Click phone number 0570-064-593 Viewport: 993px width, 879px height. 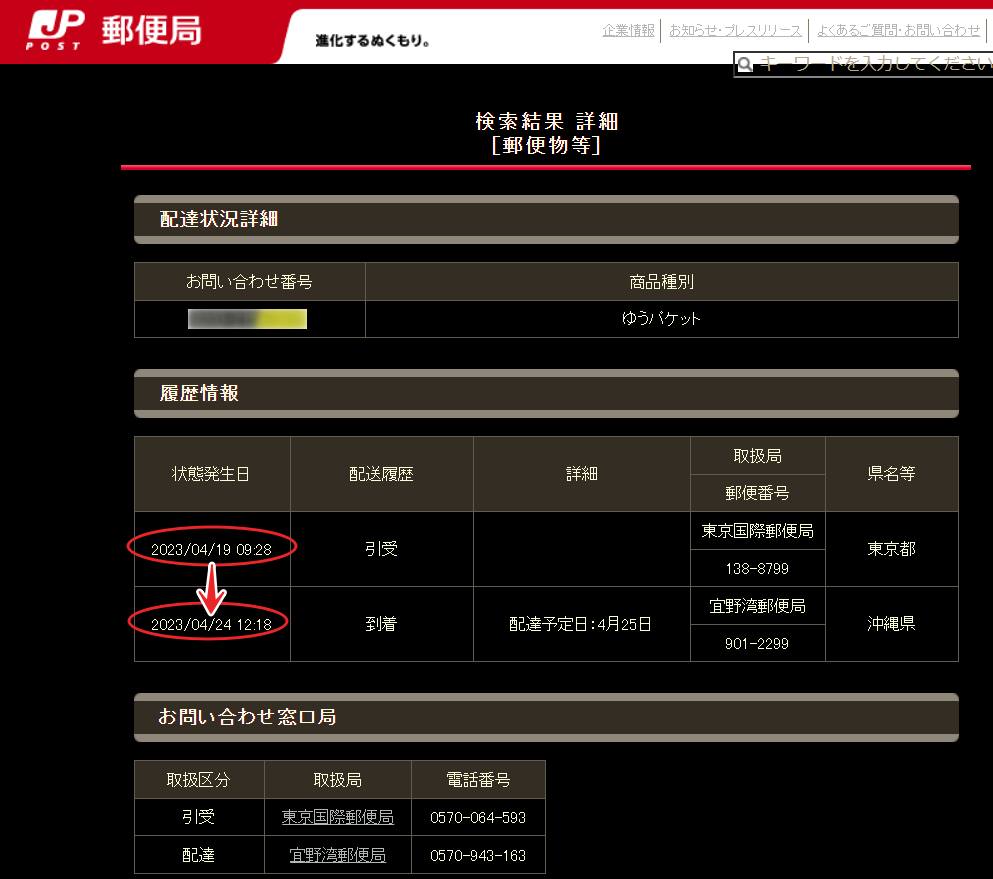click(478, 817)
